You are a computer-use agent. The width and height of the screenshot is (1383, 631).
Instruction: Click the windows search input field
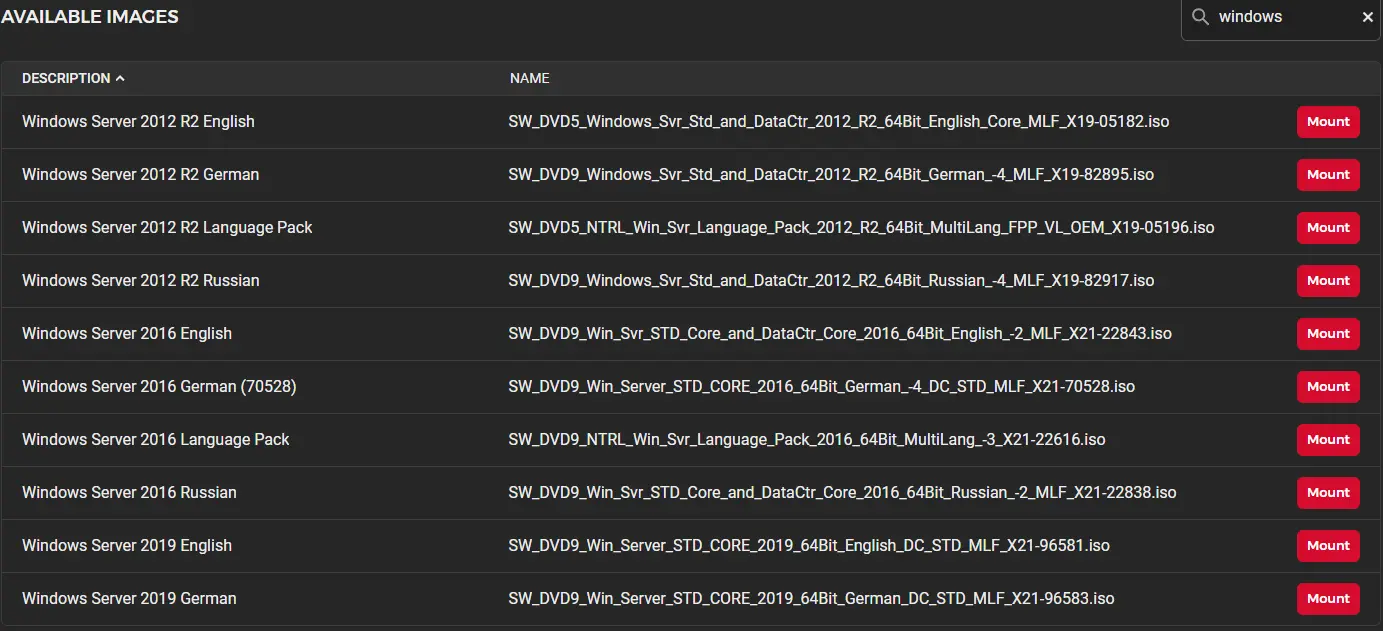coord(1280,17)
